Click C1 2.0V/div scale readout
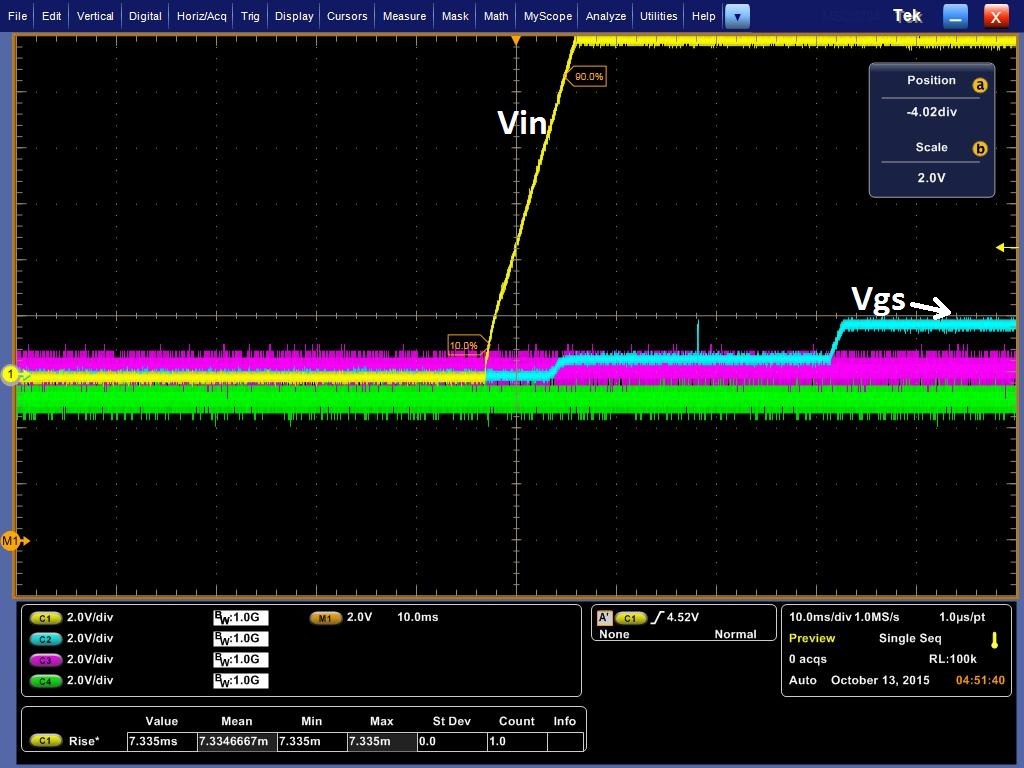 90,617
